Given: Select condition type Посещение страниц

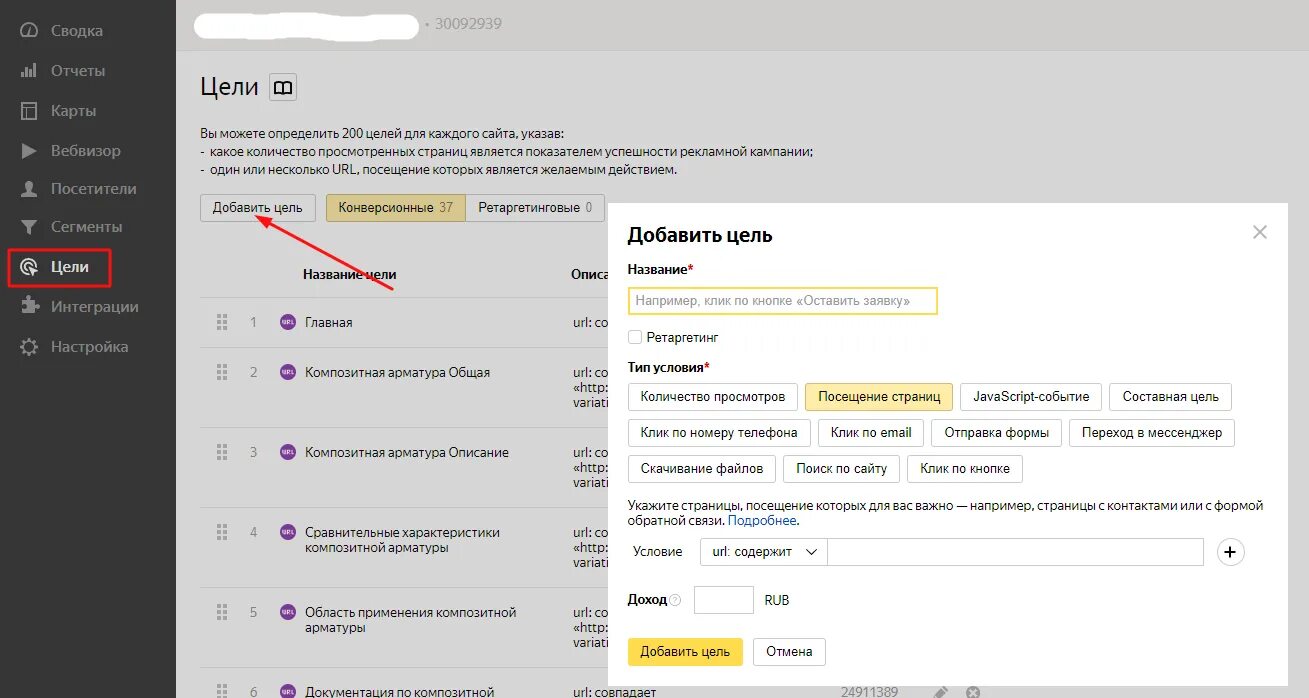Looking at the screenshot, I should point(879,397).
